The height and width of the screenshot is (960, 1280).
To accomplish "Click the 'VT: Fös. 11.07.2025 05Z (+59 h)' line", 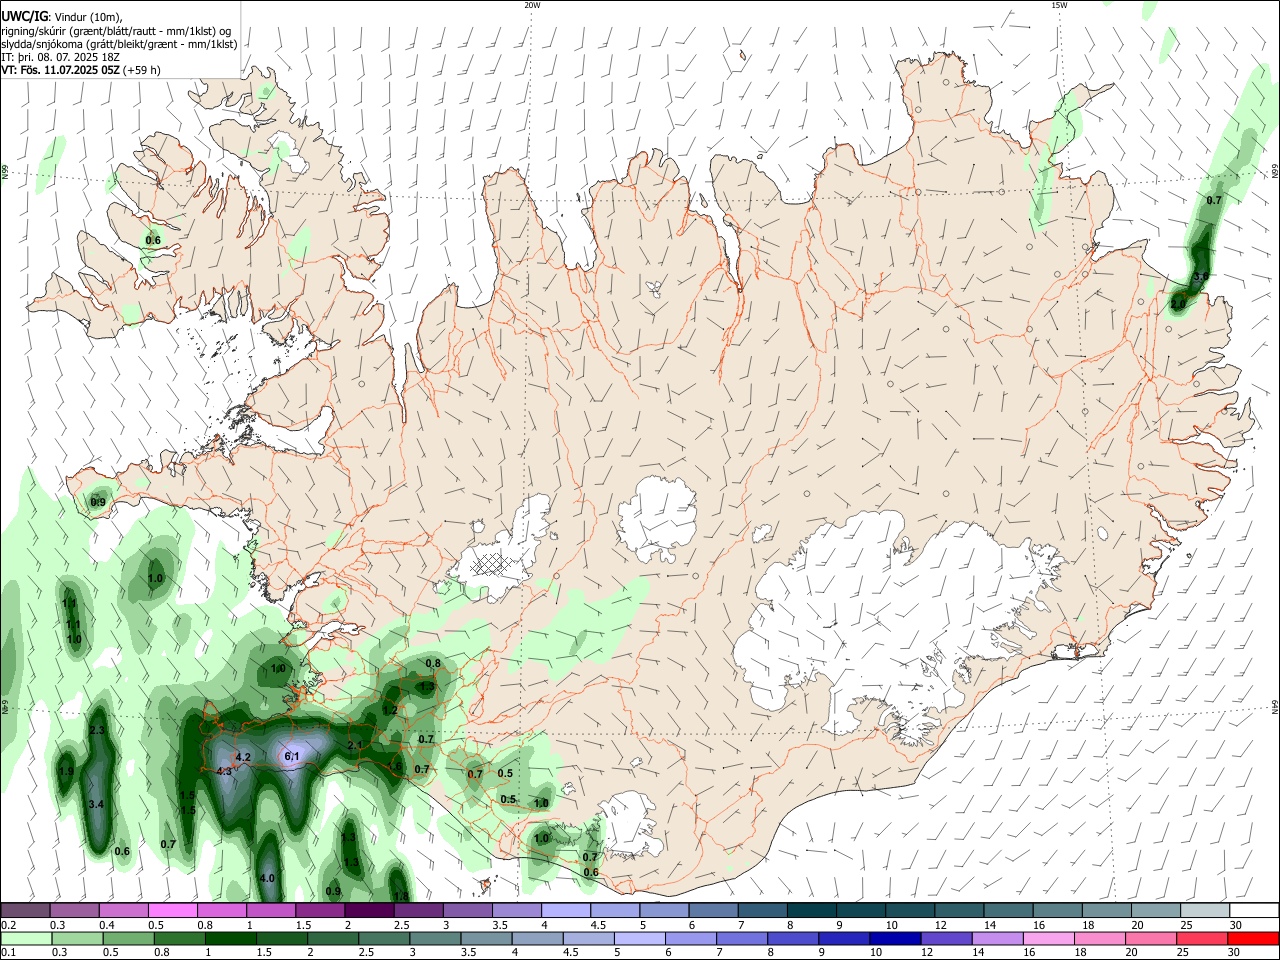I will 81,70.
